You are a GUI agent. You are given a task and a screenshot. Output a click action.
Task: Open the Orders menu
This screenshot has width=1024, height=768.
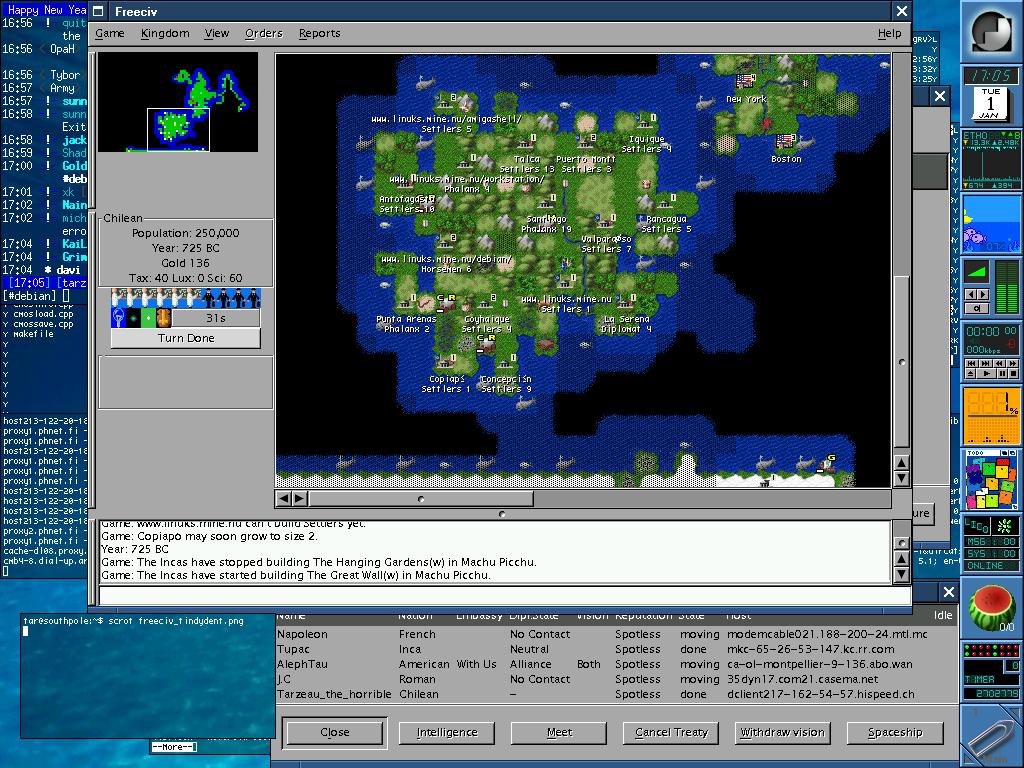coord(264,33)
